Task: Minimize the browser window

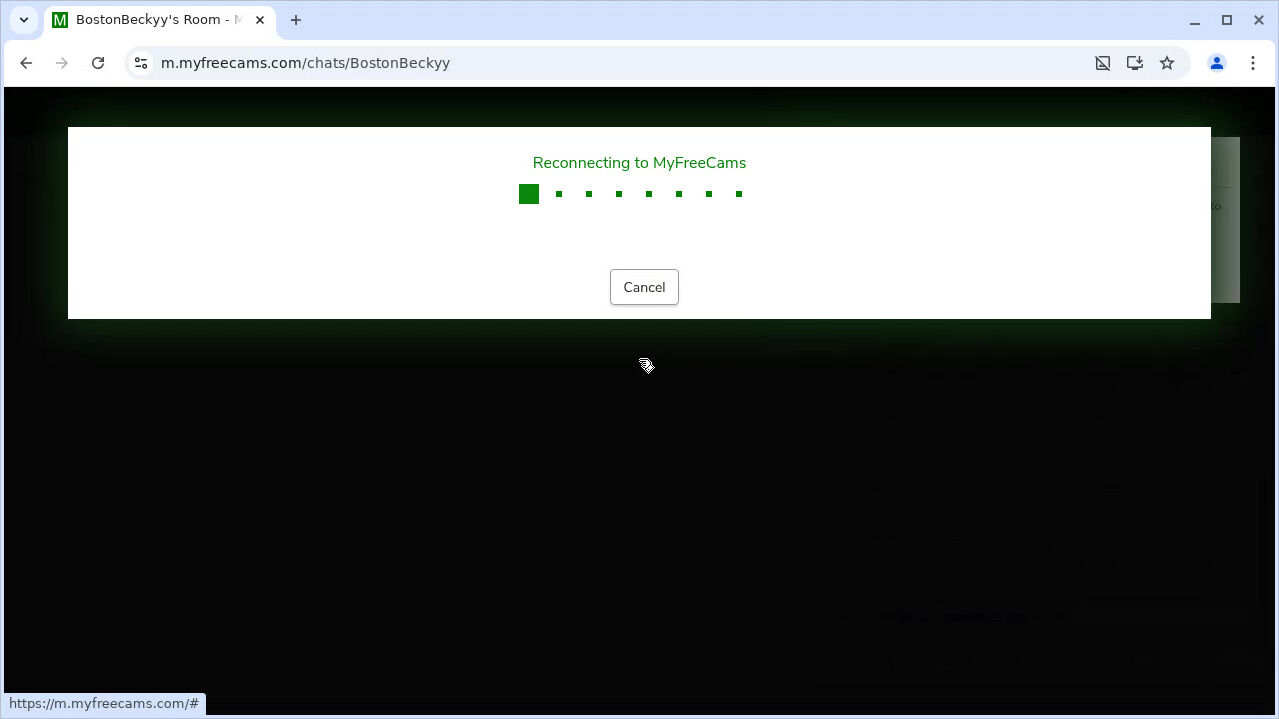Action: 1194,20
